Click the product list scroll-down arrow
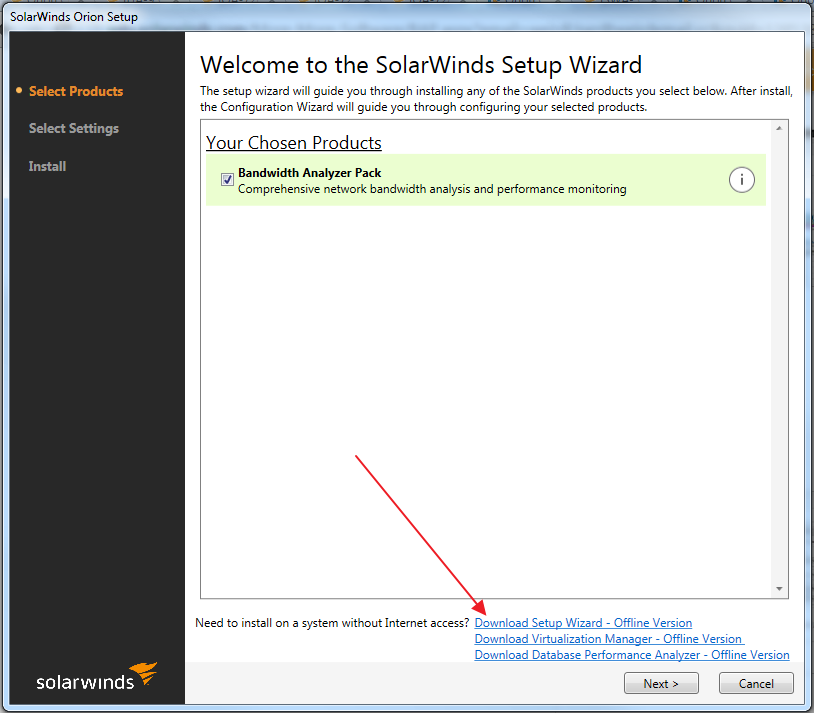 [x=779, y=588]
